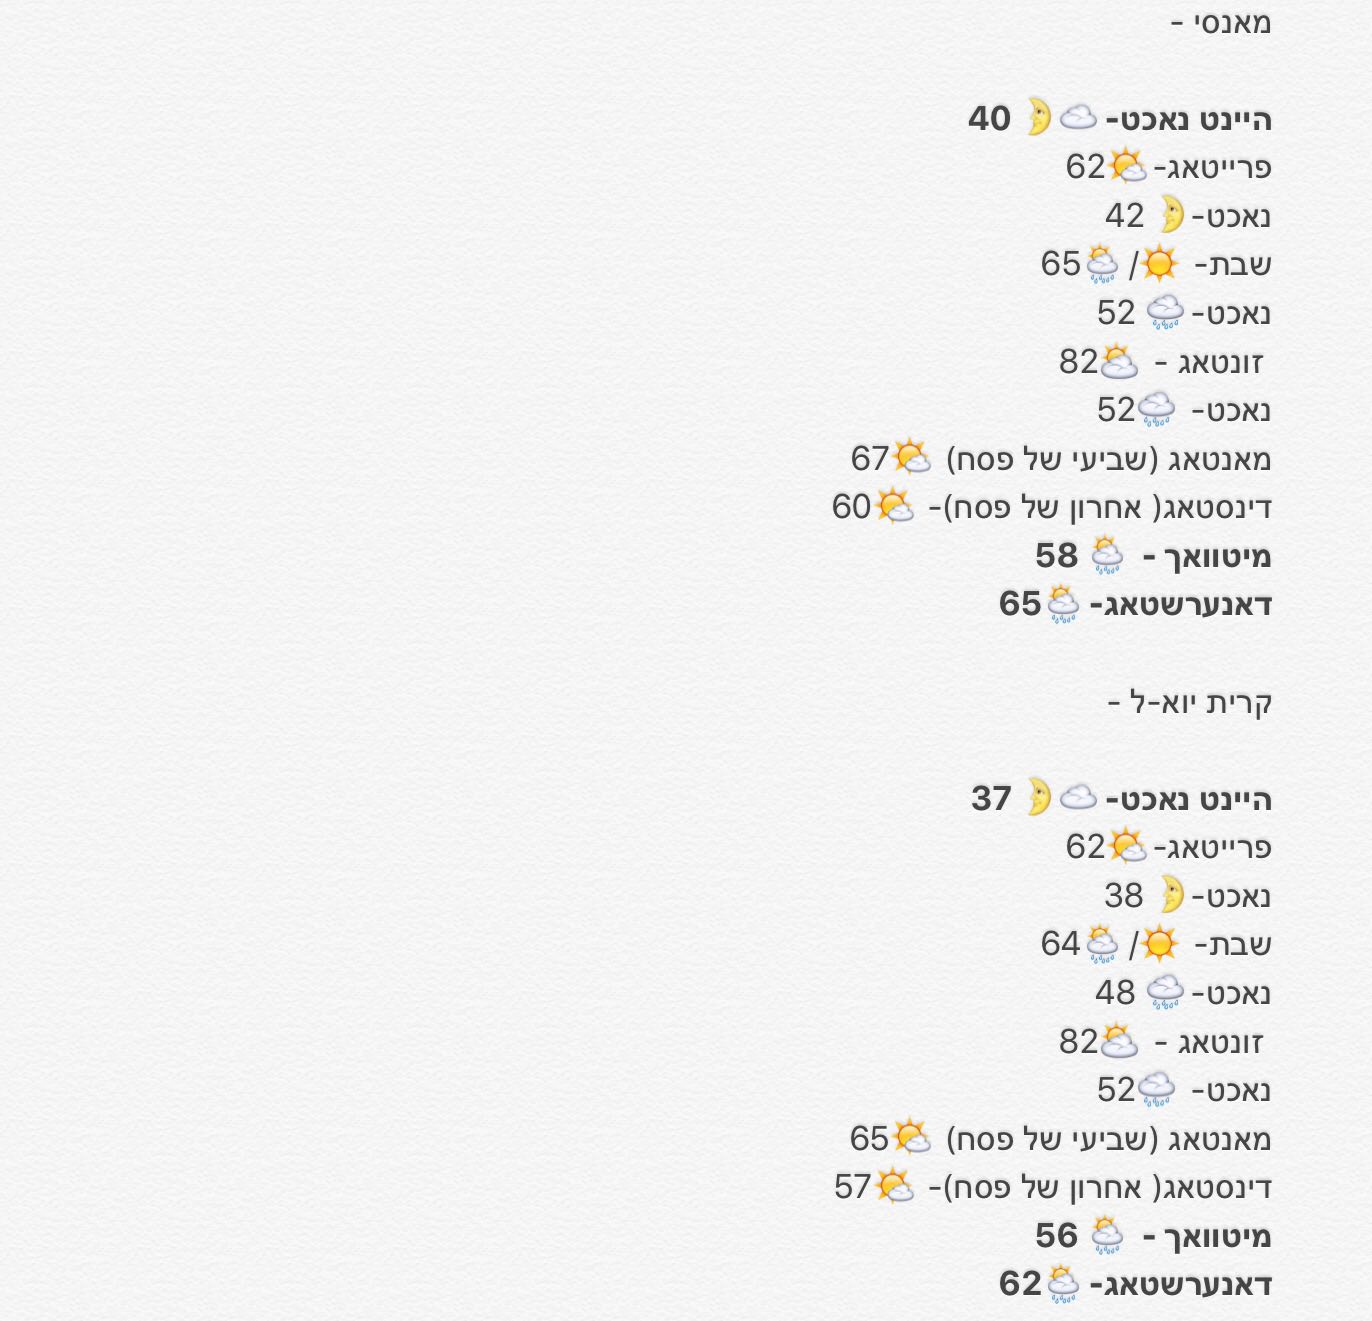Image resolution: width=1372 pixels, height=1321 pixels.
Task: Click the bold דאנערשטאג line showing 62
Action: click(x=1180, y=1284)
